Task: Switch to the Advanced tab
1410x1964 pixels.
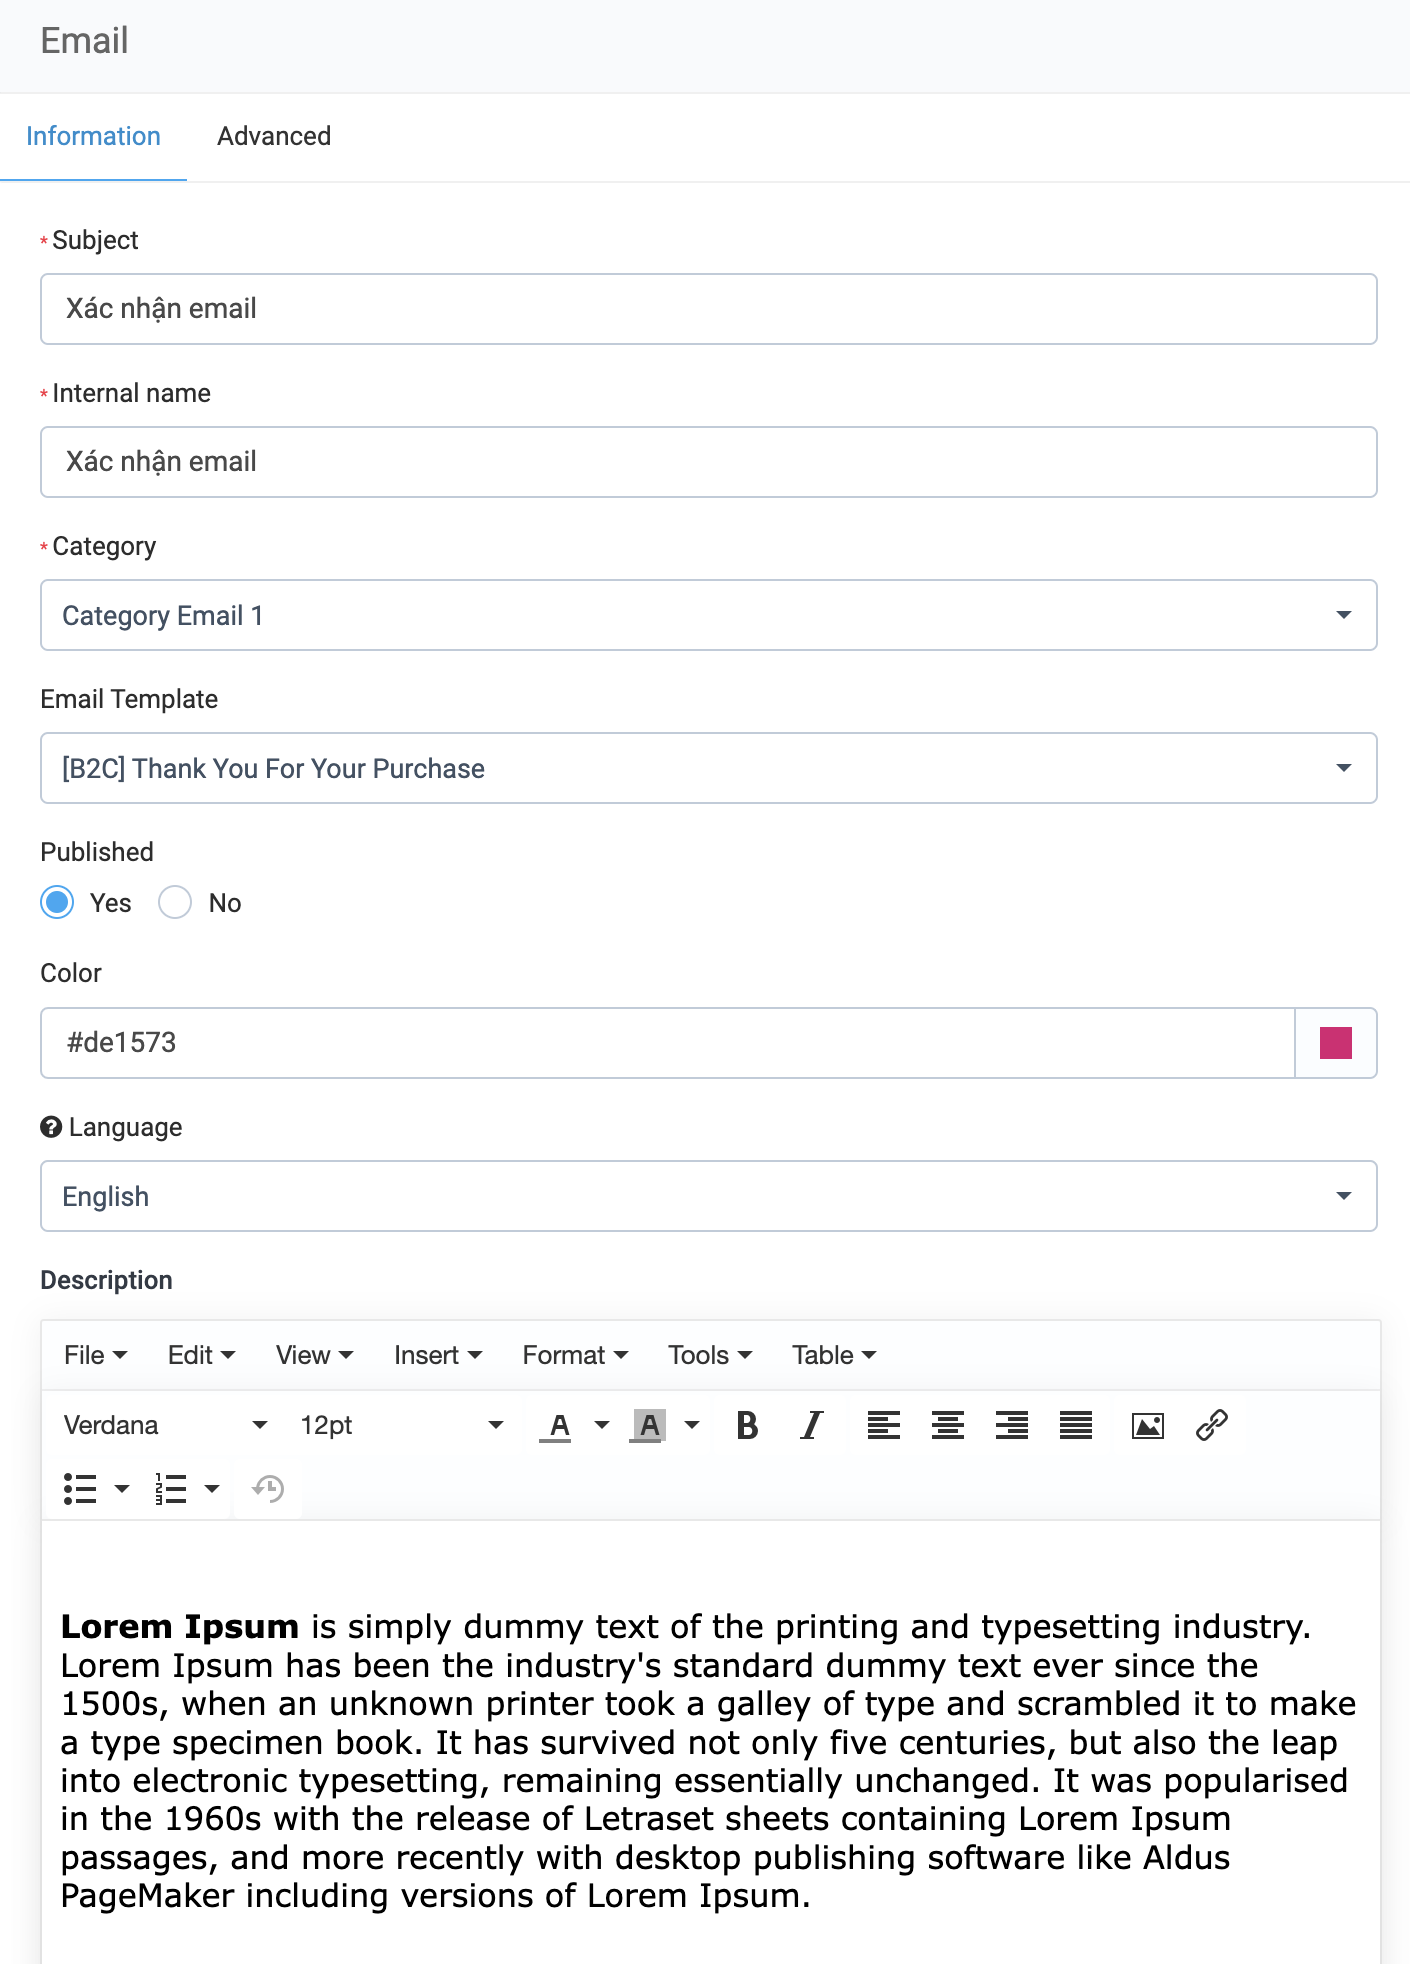Action: (274, 136)
